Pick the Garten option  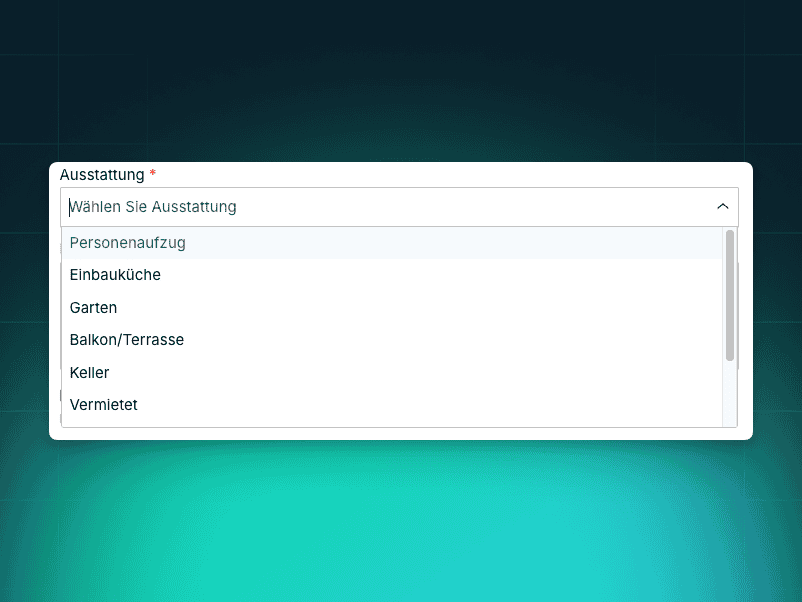(x=93, y=308)
